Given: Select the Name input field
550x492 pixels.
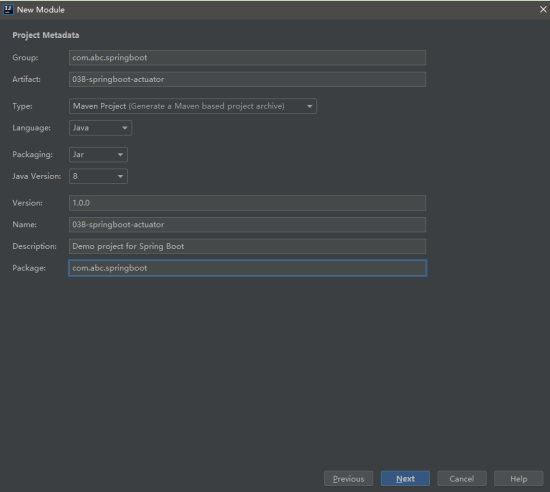Looking at the screenshot, I should (247, 224).
